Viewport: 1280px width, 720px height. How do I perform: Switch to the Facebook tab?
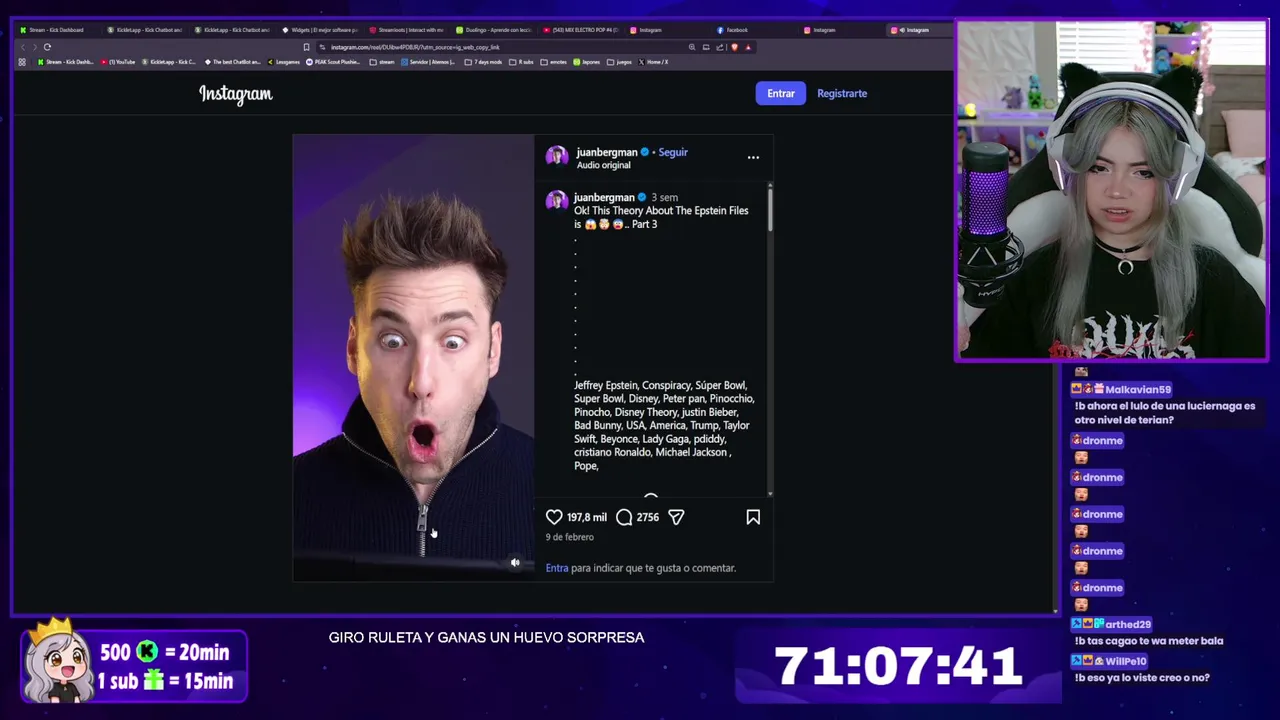coord(755,30)
